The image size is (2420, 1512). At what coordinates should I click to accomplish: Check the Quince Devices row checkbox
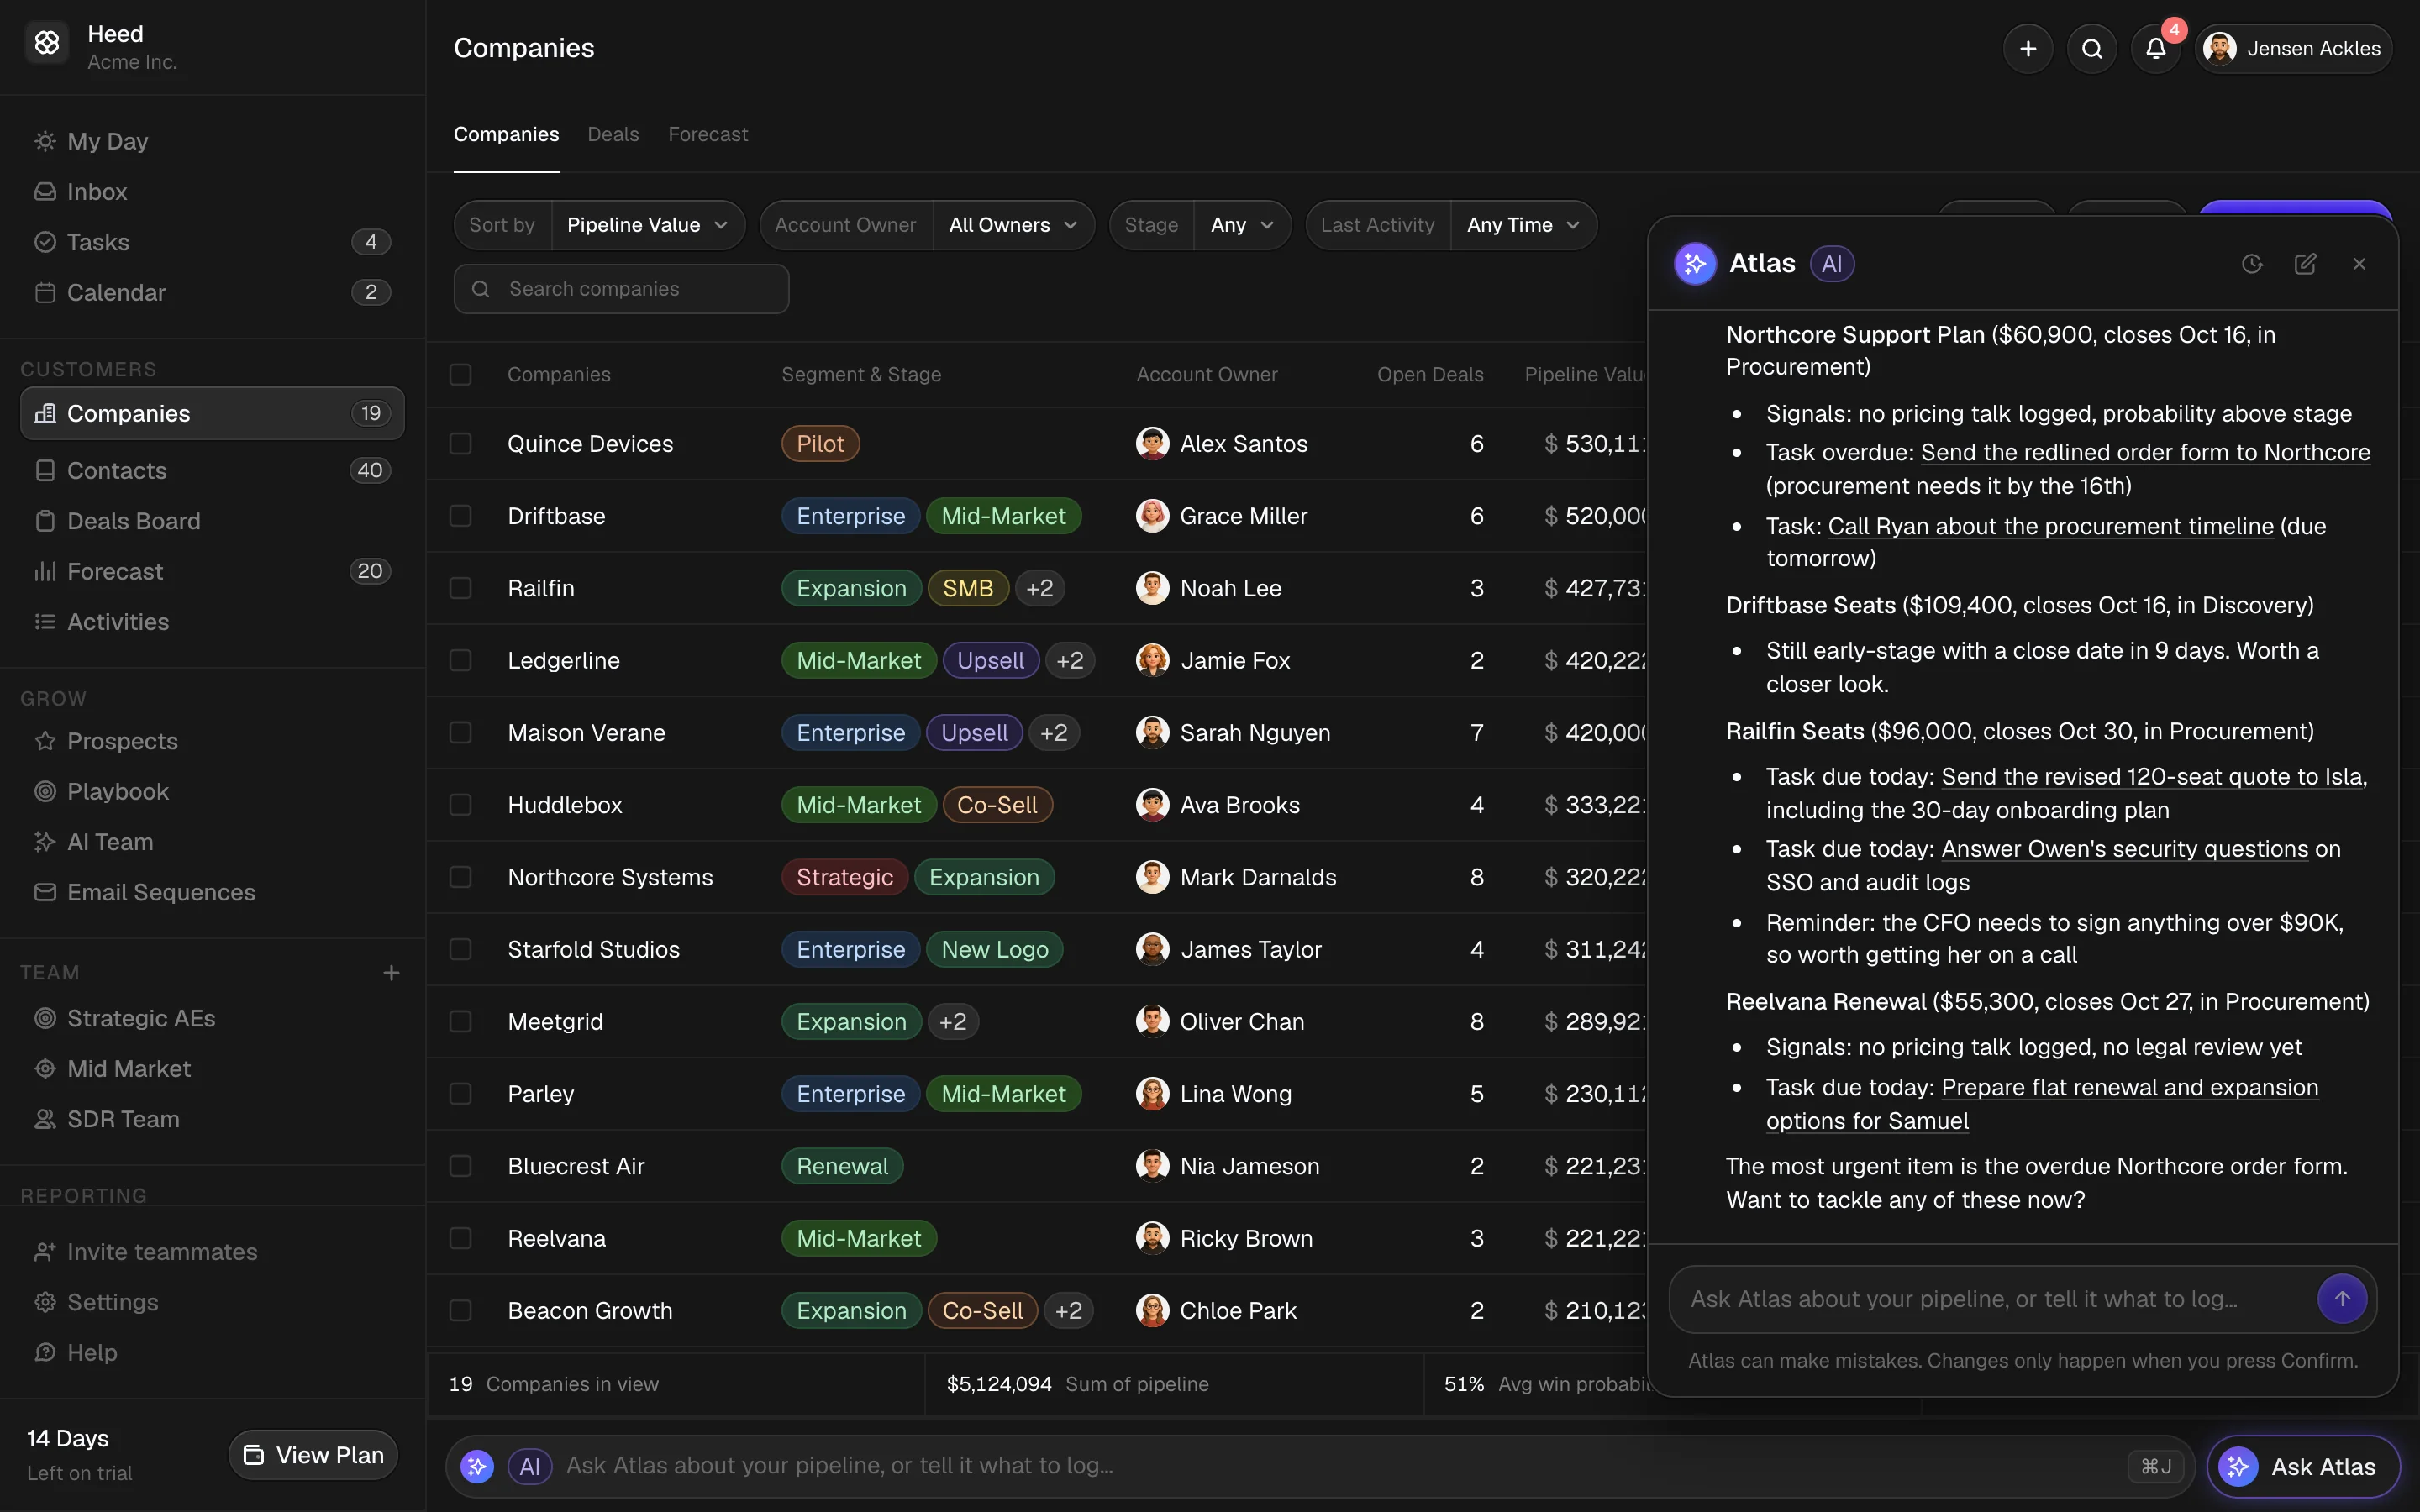pos(460,443)
